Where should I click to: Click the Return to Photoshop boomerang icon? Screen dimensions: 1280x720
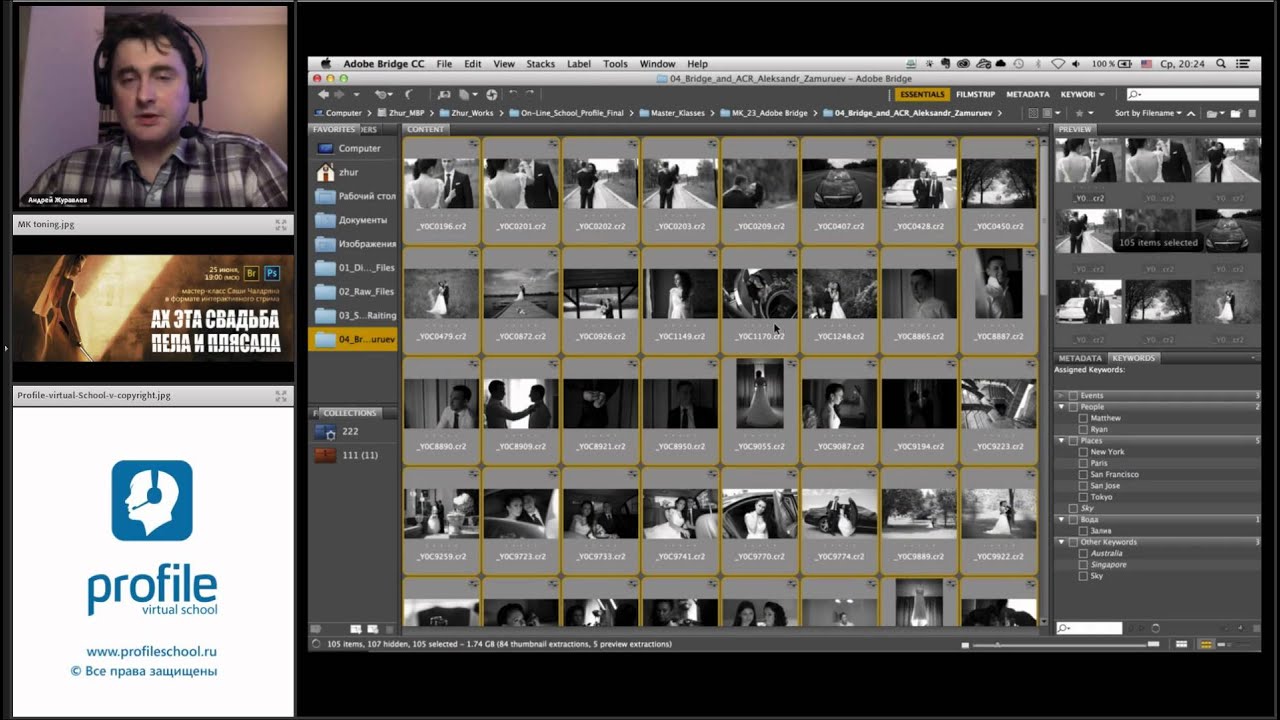tap(408, 94)
